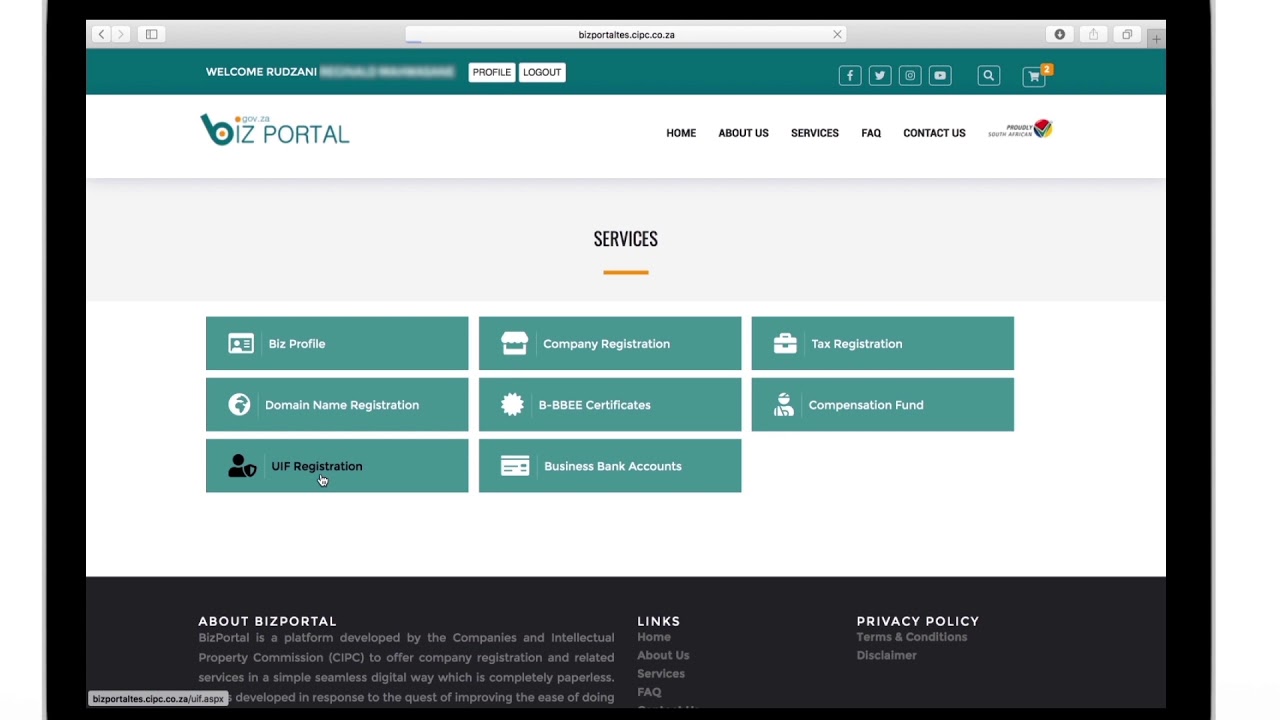Viewport: 1280px width, 720px height.
Task: Open the Terms & Conditions link
Action: click(x=911, y=637)
